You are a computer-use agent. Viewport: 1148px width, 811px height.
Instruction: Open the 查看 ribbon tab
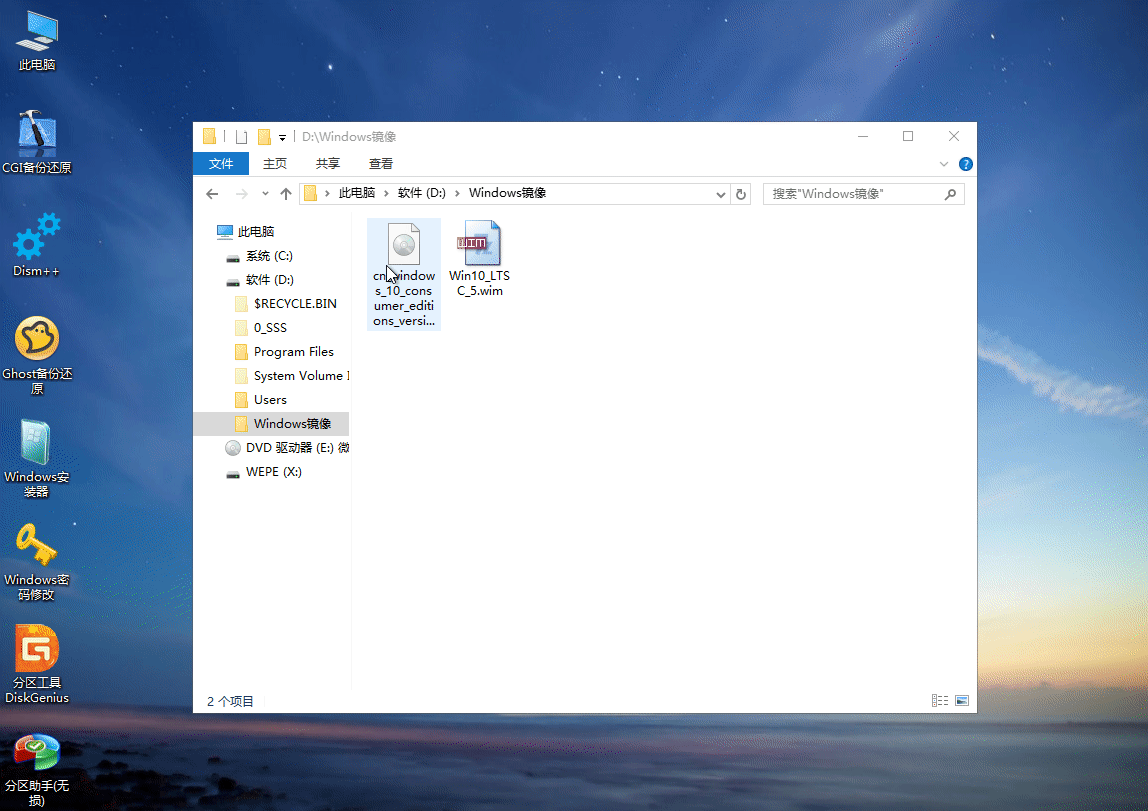[381, 164]
